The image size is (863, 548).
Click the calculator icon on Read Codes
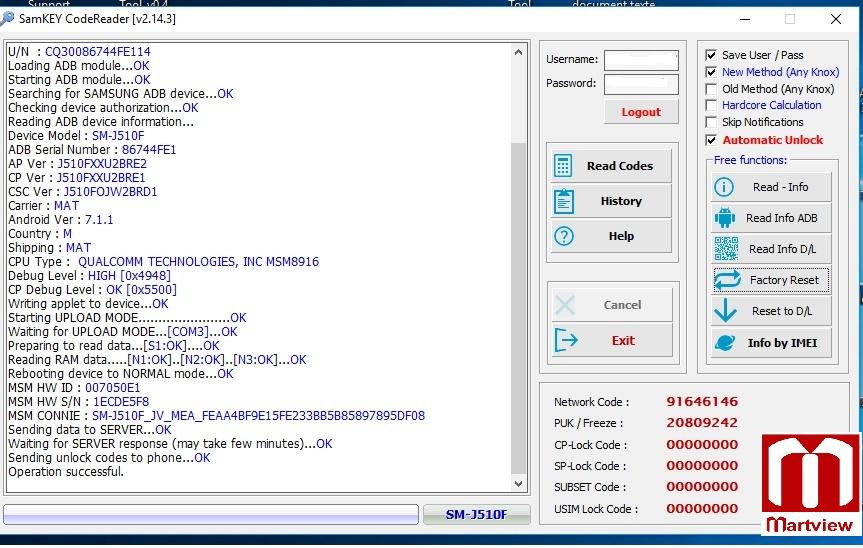pyautogui.click(x=563, y=166)
